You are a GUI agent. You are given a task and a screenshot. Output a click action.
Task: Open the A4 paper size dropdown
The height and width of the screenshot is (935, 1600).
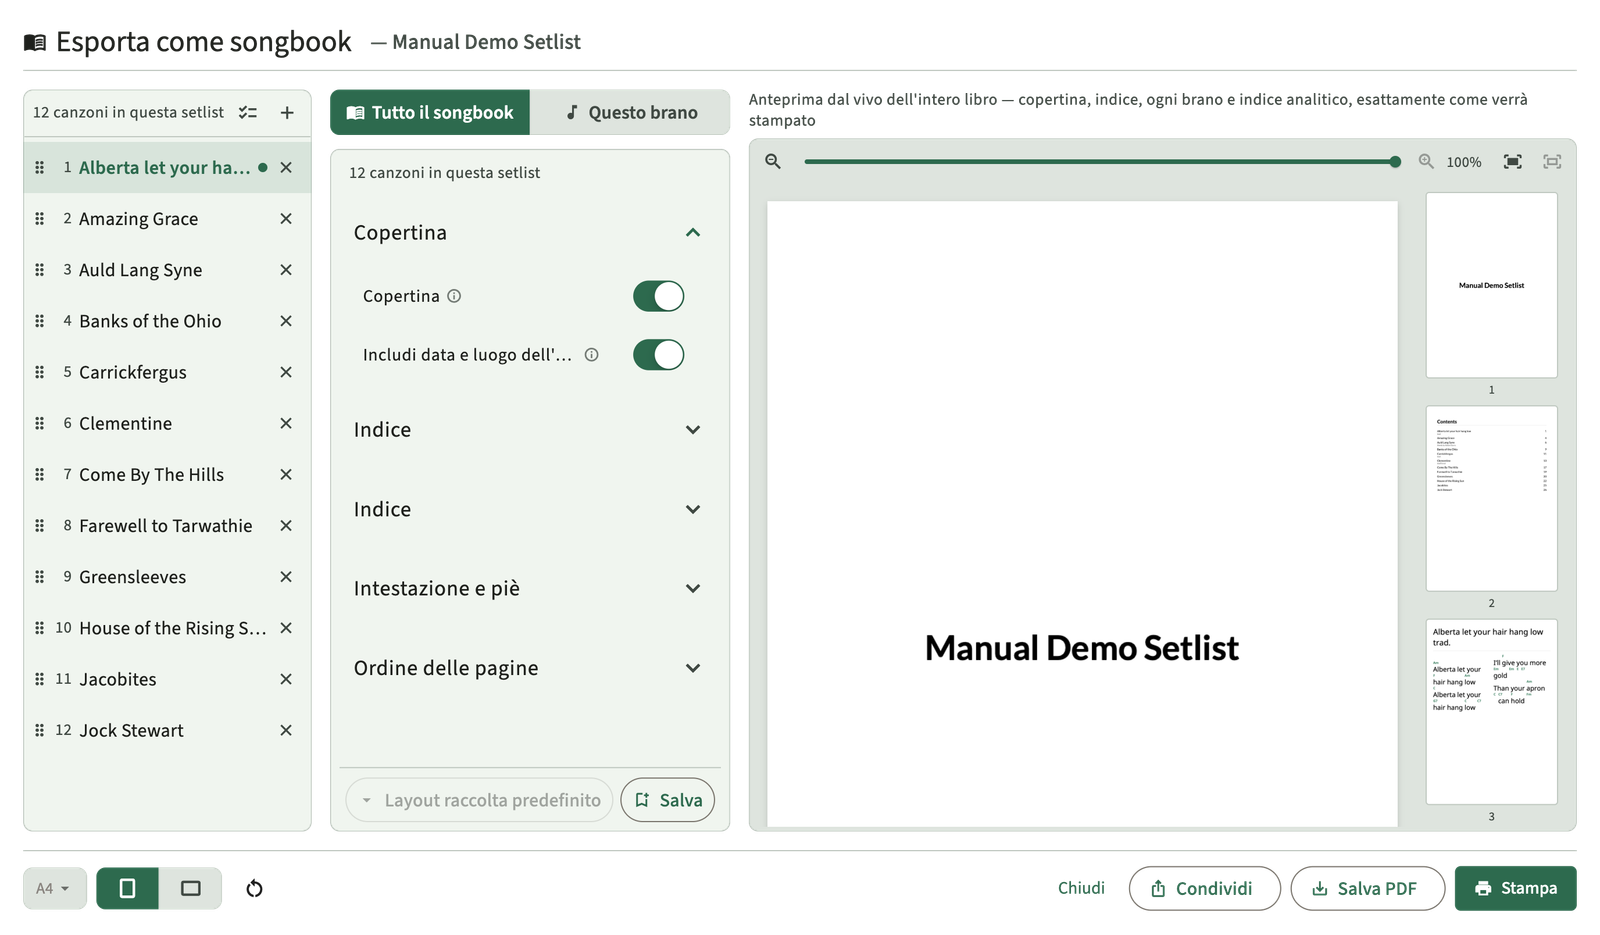(x=55, y=888)
